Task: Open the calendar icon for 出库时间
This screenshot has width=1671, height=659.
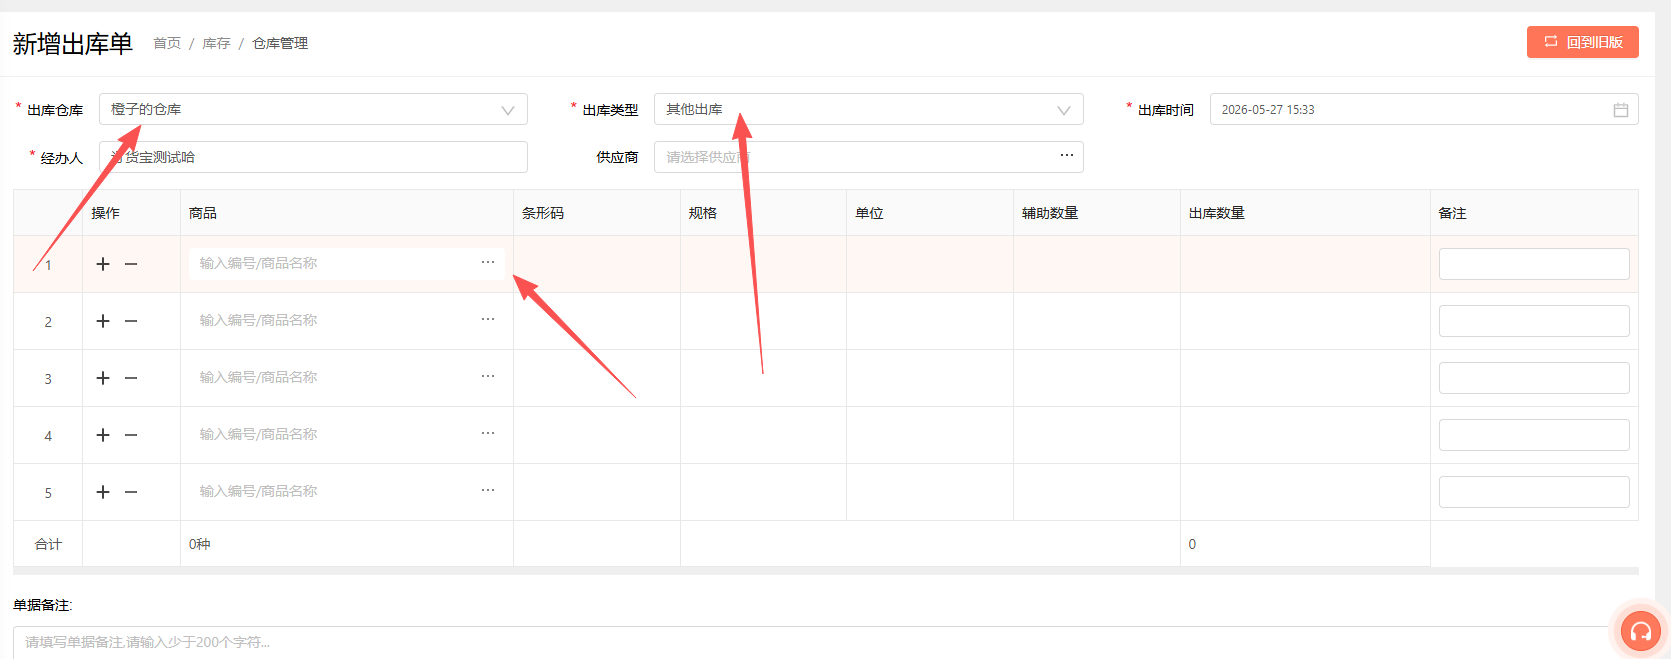Action: [x=1621, y=110]
